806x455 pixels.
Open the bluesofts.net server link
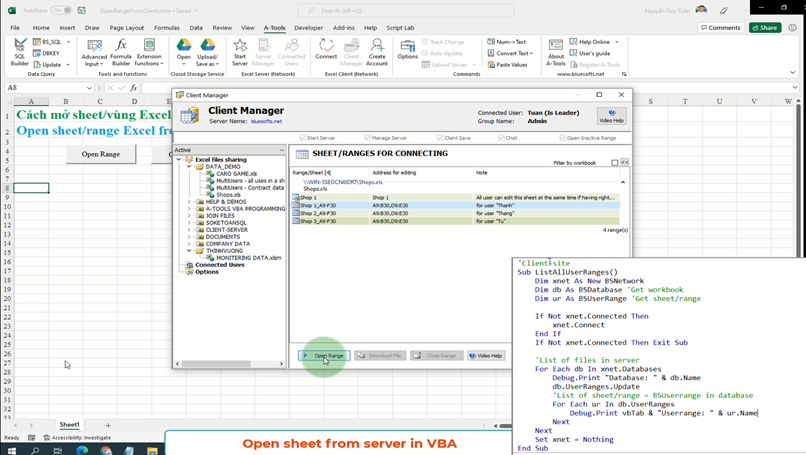[x=266, y=121]
